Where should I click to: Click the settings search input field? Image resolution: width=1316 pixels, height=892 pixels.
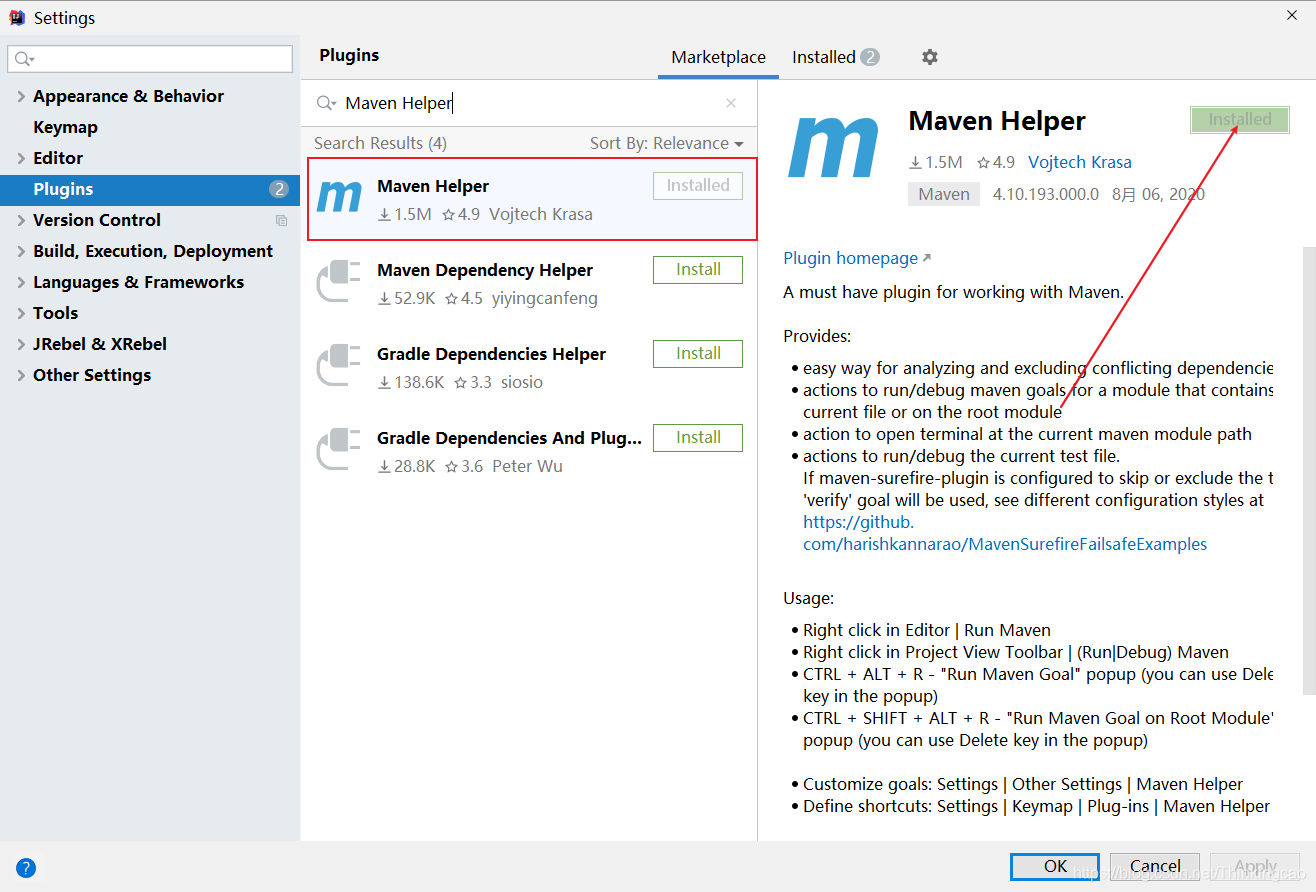tap(150, 59)
